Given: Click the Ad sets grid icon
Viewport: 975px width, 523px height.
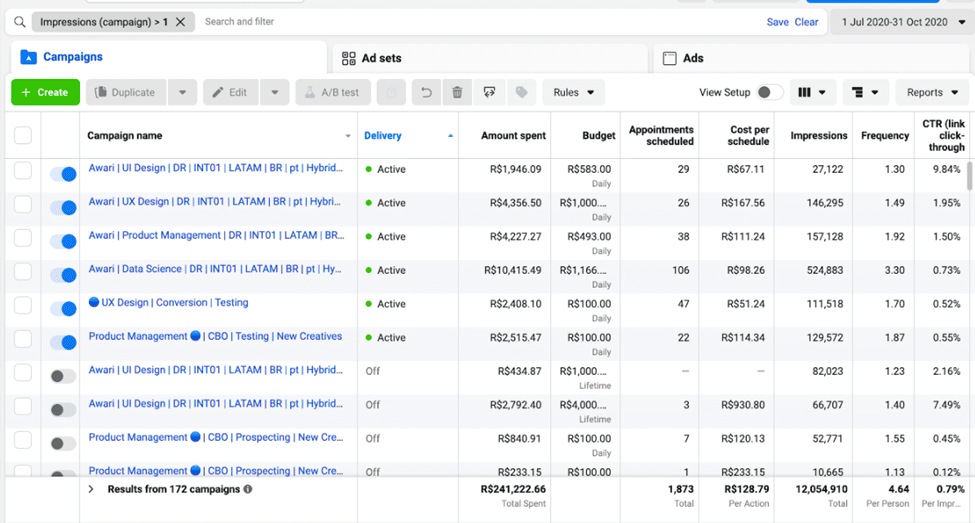Looking at the screenshot, I should click(349, 58).
